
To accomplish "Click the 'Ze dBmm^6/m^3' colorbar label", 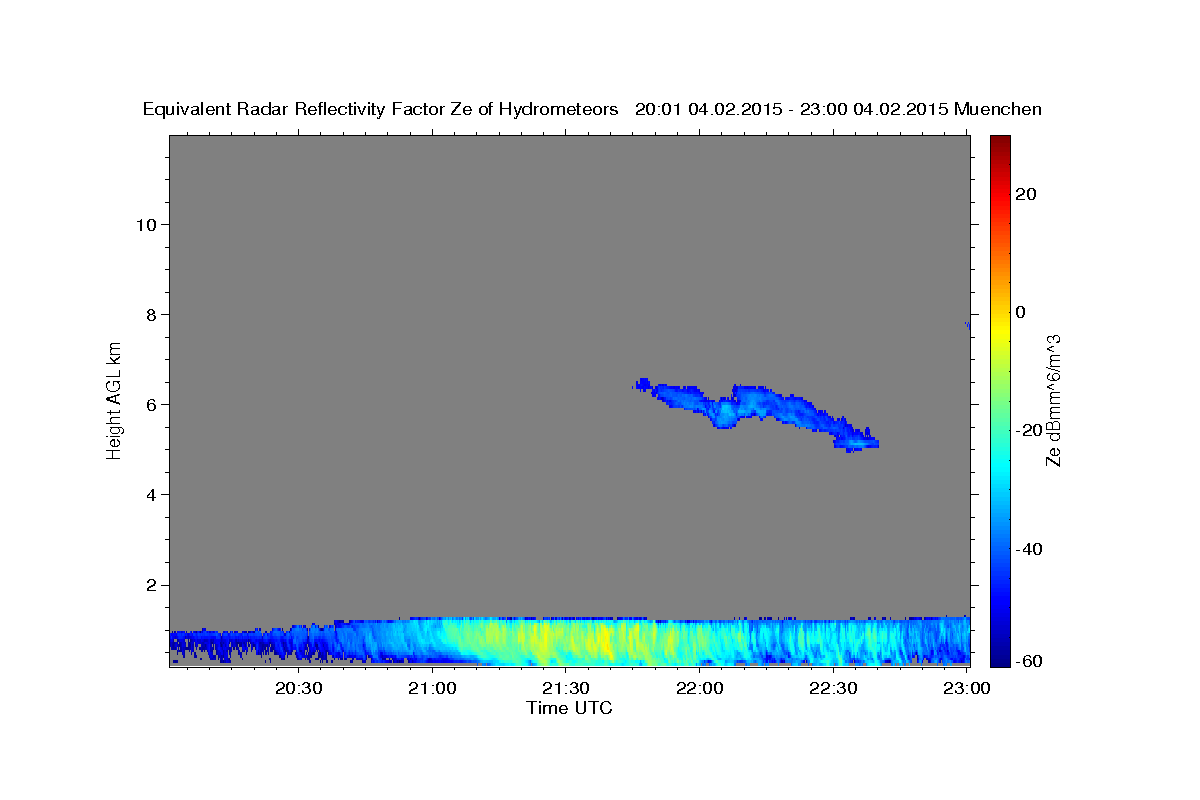I will click(1052, 399).
